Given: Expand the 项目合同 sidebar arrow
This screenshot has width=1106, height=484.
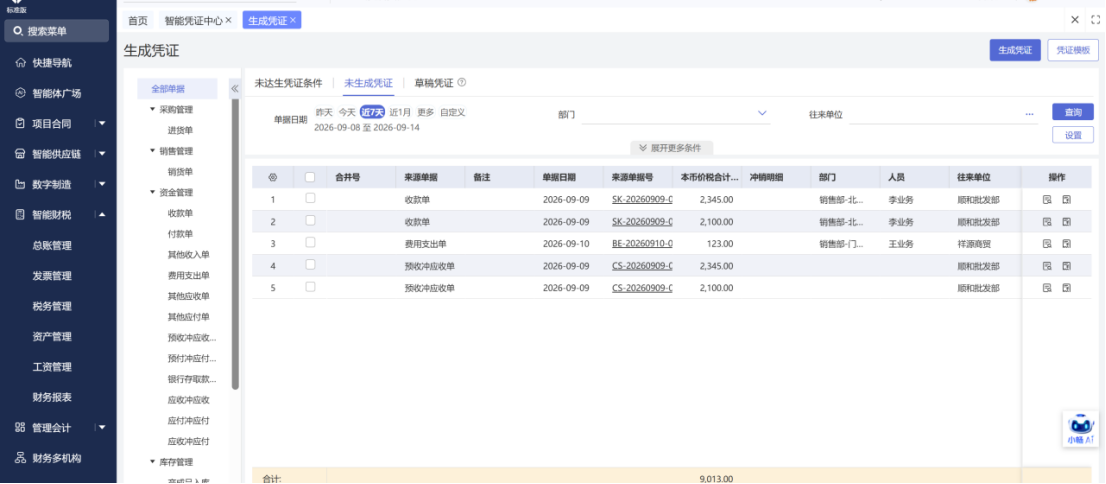Looking at the screenshot, I should pos(102,123).
